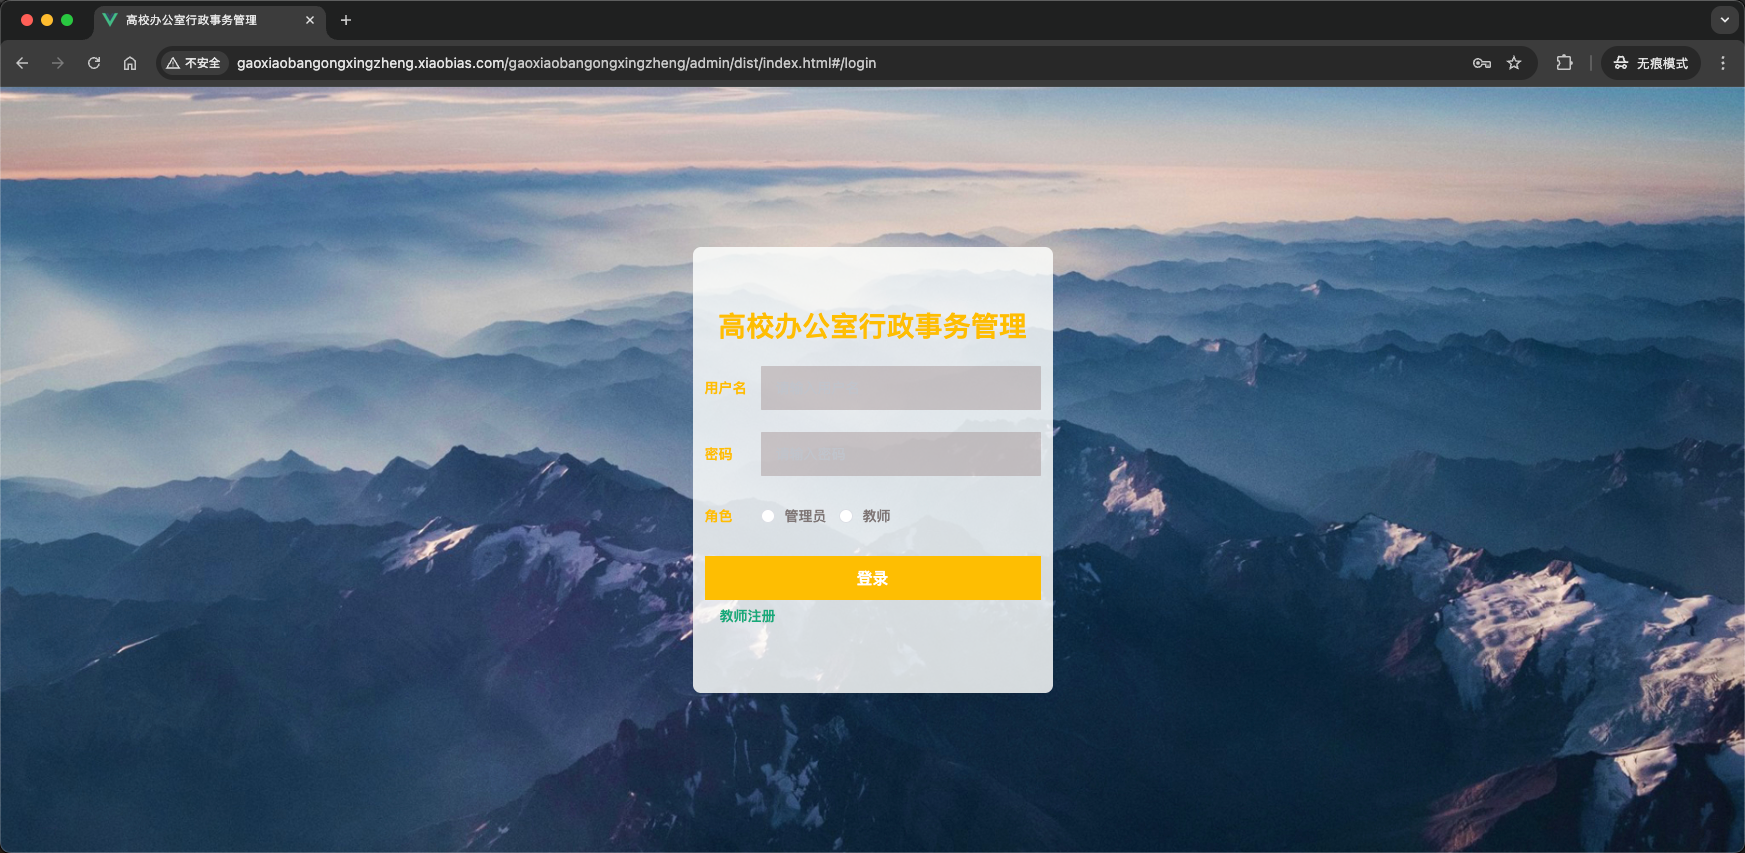The height and width of the screenshot is (853, 1745).
Task: Open the browser home page icon
Action: [130, 63]
